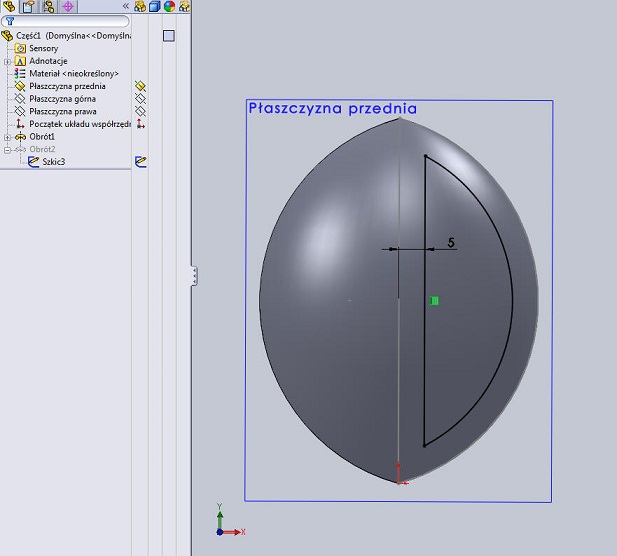Viewport: 617px width, 556px height.
Task: Click the Materiał list icon
Action: [x=20, y=74]
